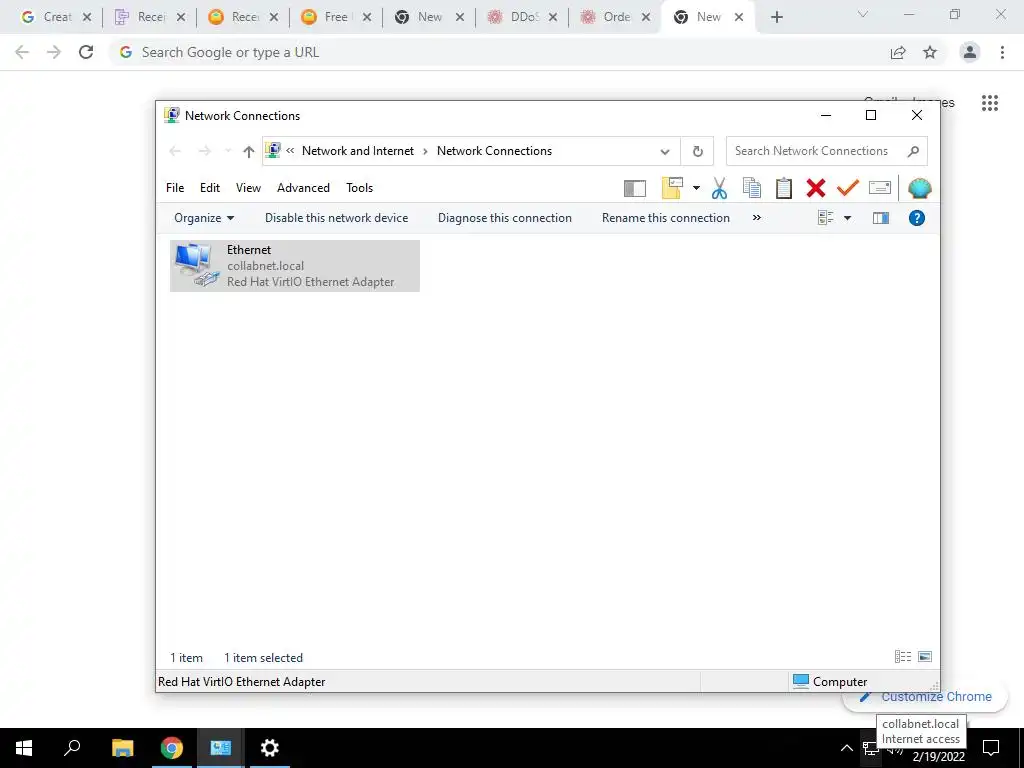Switch to details view in the status bar
This screenshot has height=768, width=1024.
[903, 656]
